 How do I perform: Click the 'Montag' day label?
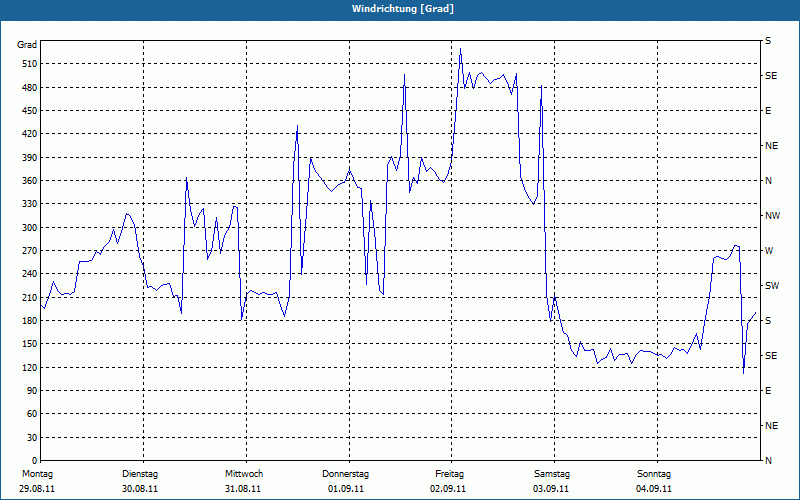37,474
